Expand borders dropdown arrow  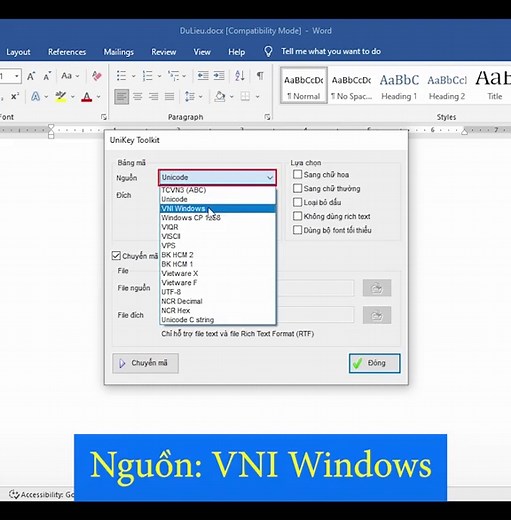click(257, 97)
